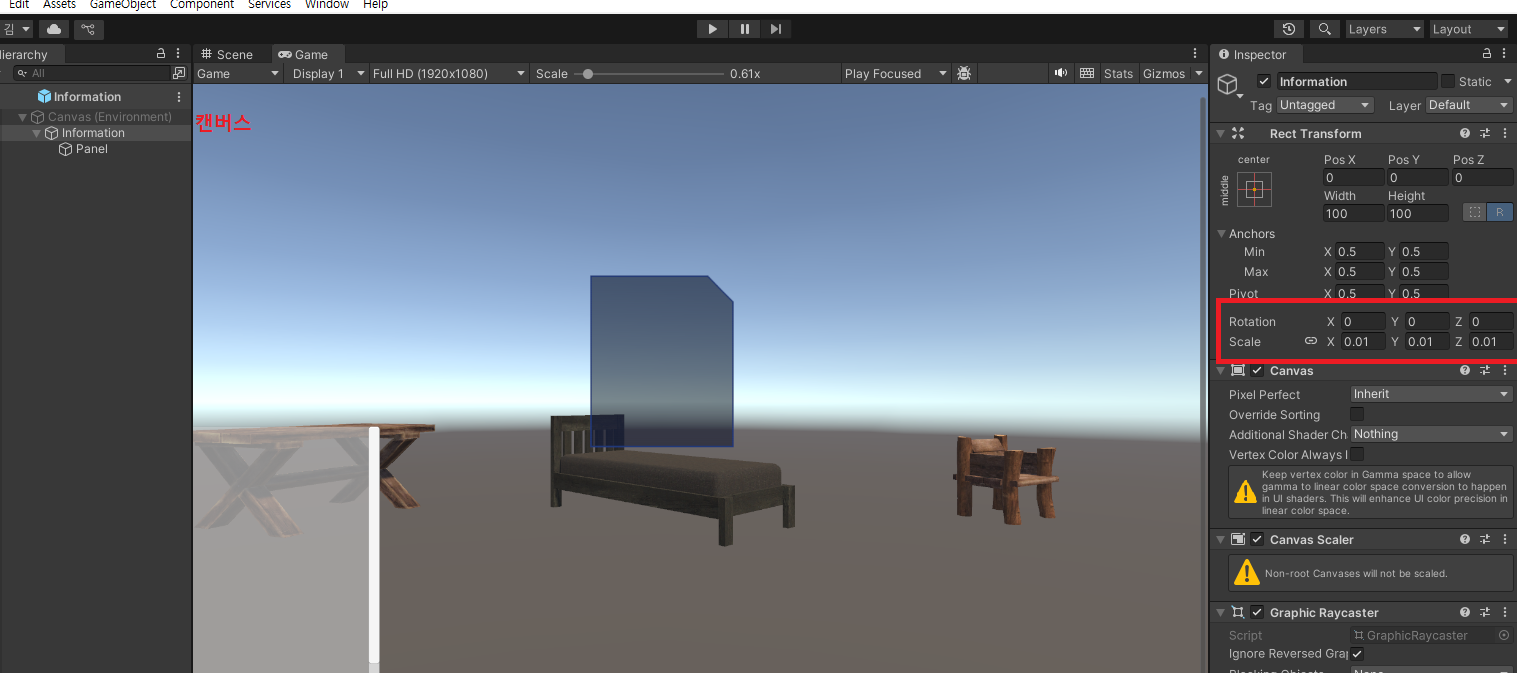Select the Game tab

303,54
